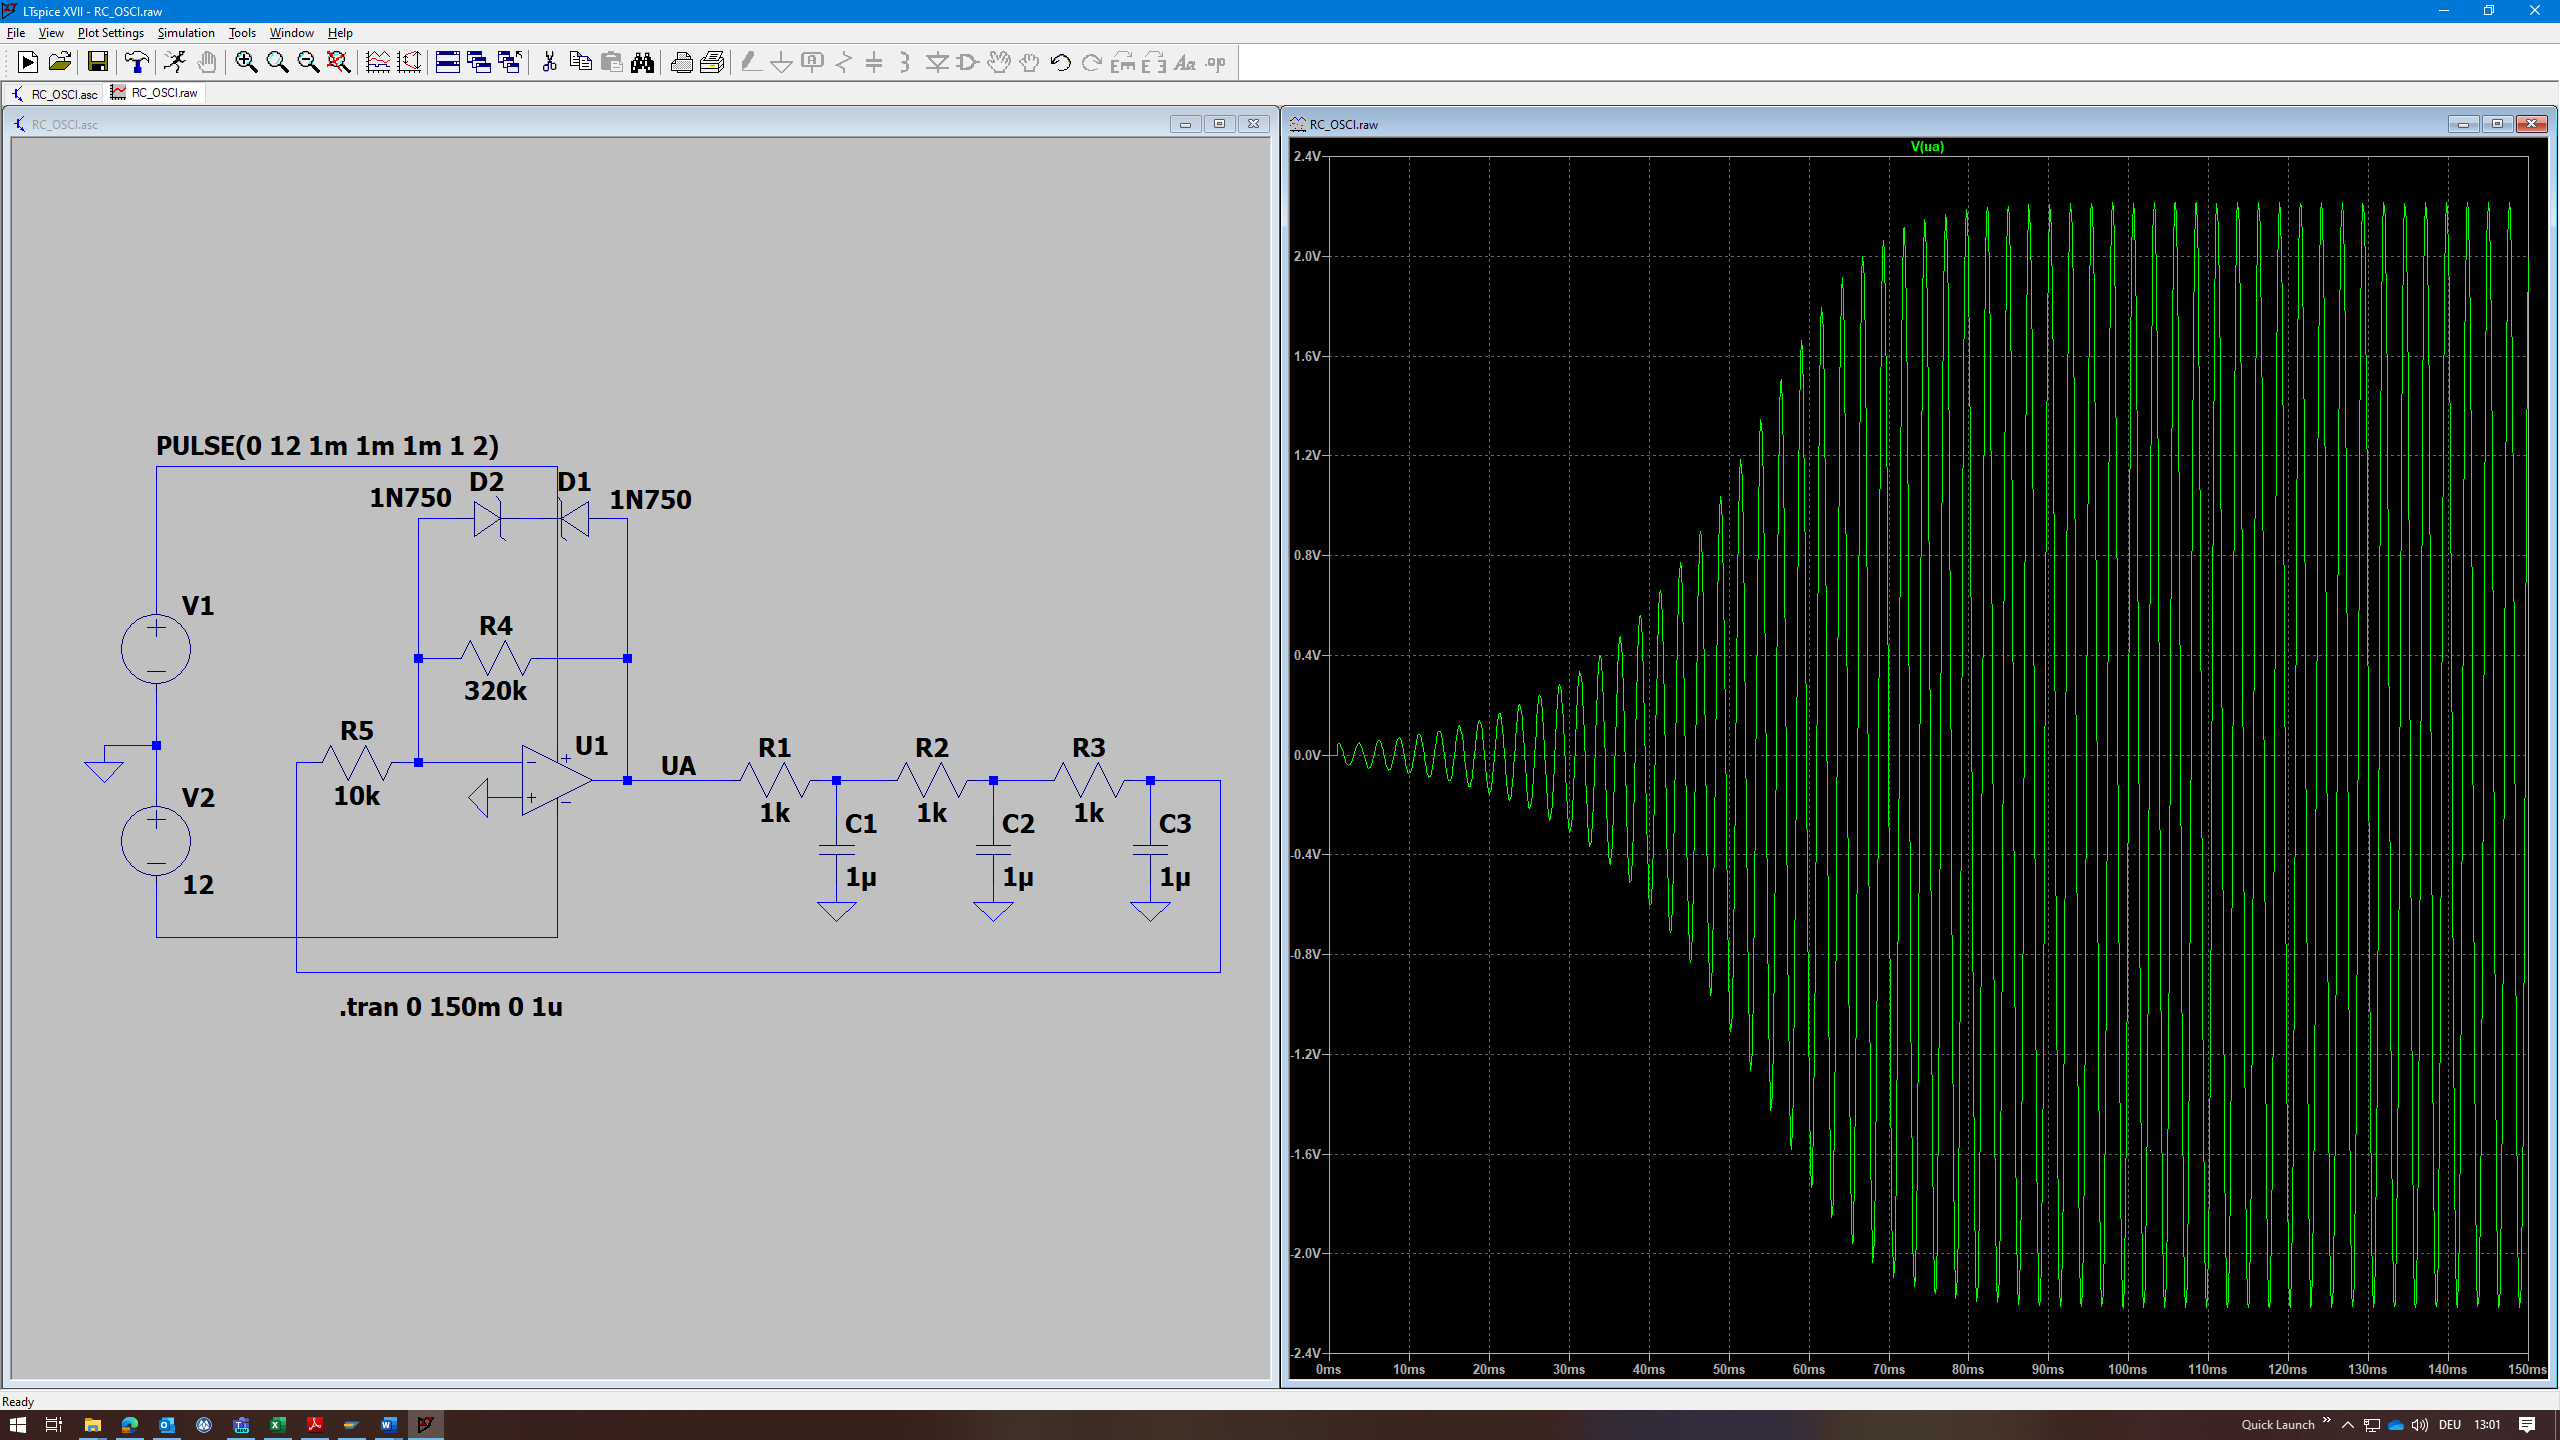Switch to the RC_OSCI.asc tab
Viewport: 2560px width, 1440px height.
(55, 93)
